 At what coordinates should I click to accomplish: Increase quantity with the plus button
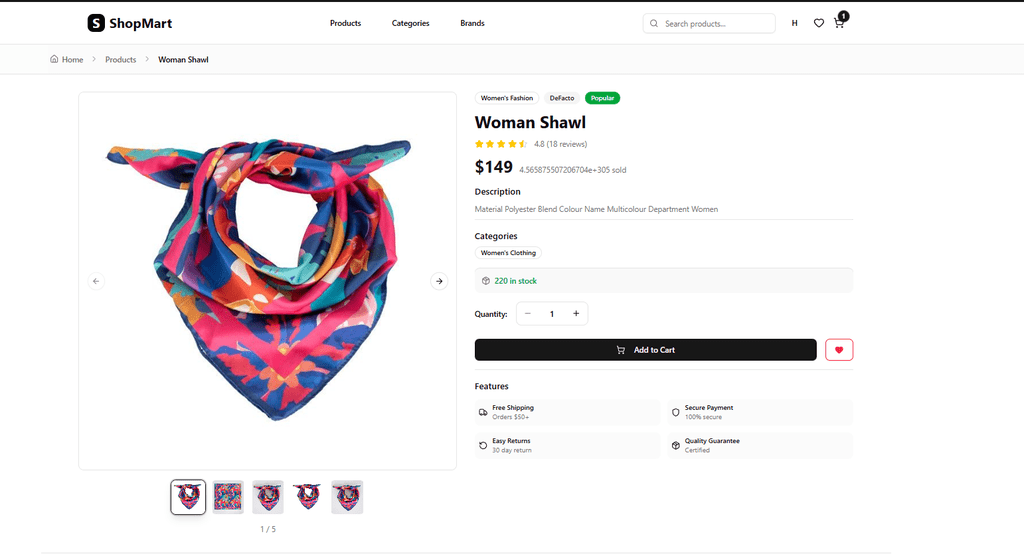point(576,314)
